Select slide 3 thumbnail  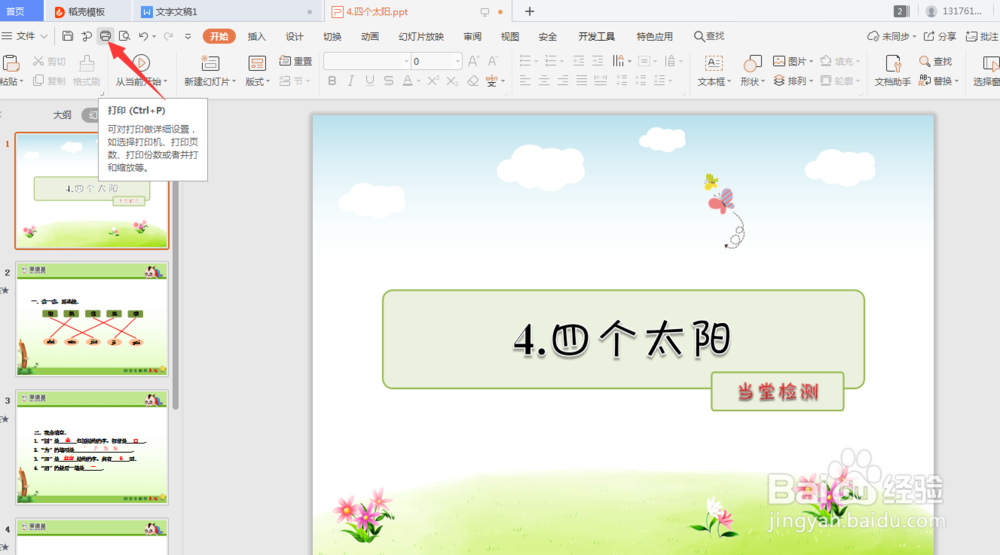click(x=92, y=447)
